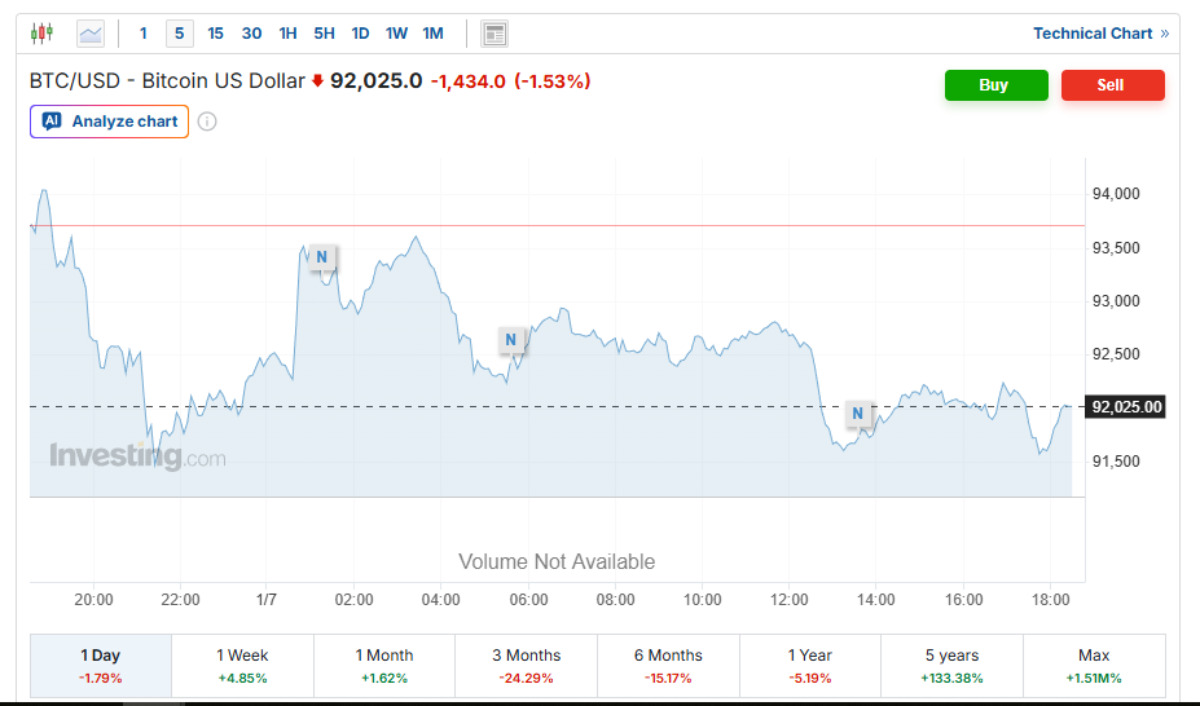The image size is (1200, 706).
Task: Set chart interval to 15 minutes
Action: coord(215,34)
